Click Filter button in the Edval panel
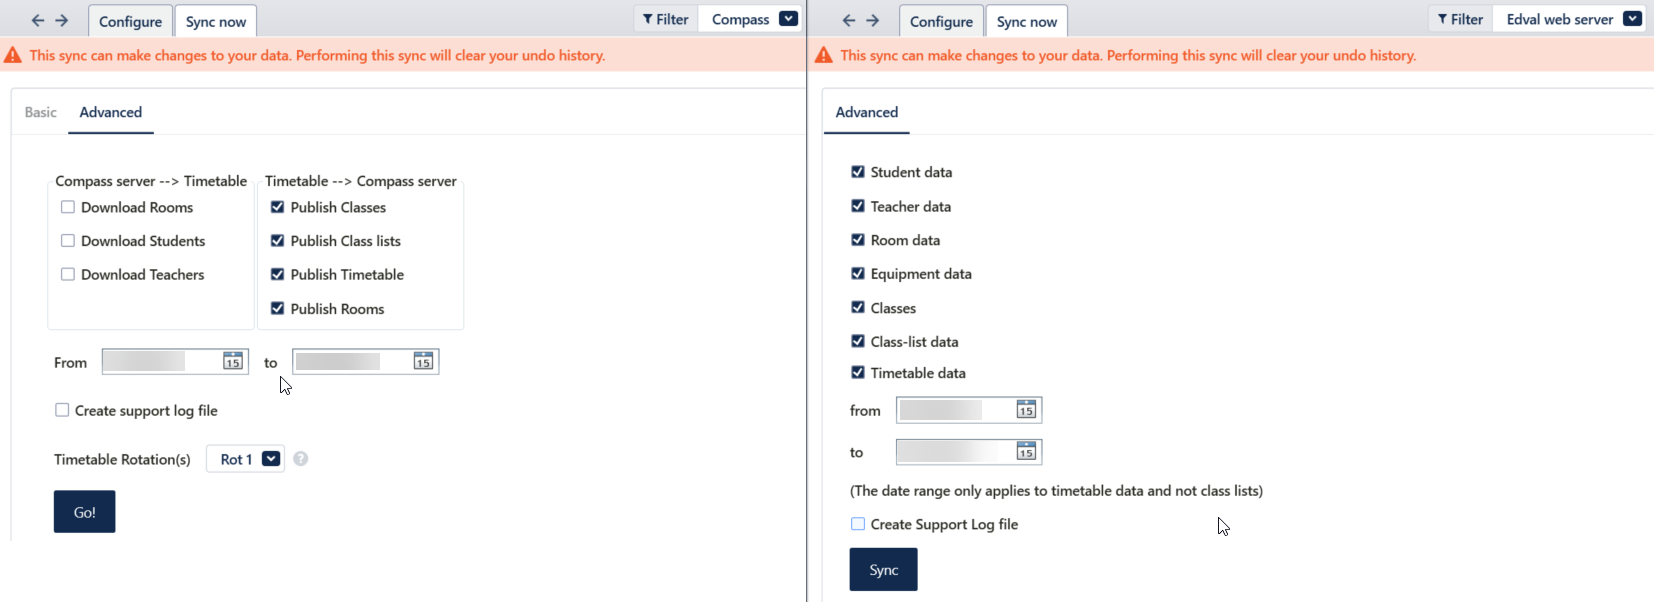Image resolution: width=1654 pixels, height=602 pixels. 1461,19
